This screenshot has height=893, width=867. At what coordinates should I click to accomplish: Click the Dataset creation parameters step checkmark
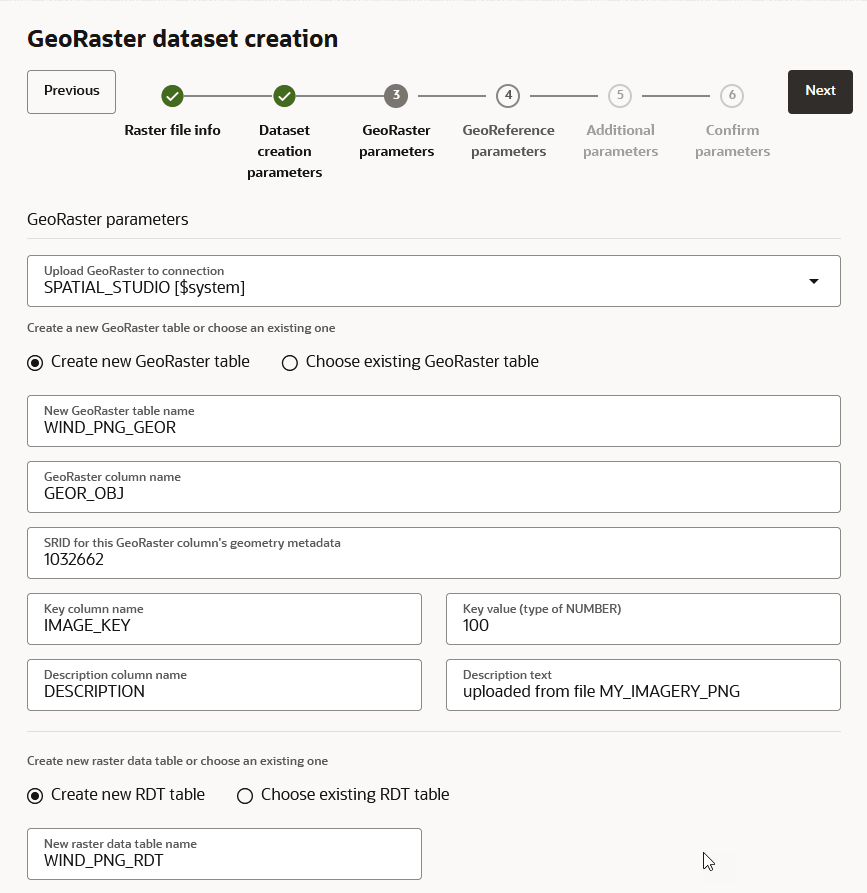(284, 96)
